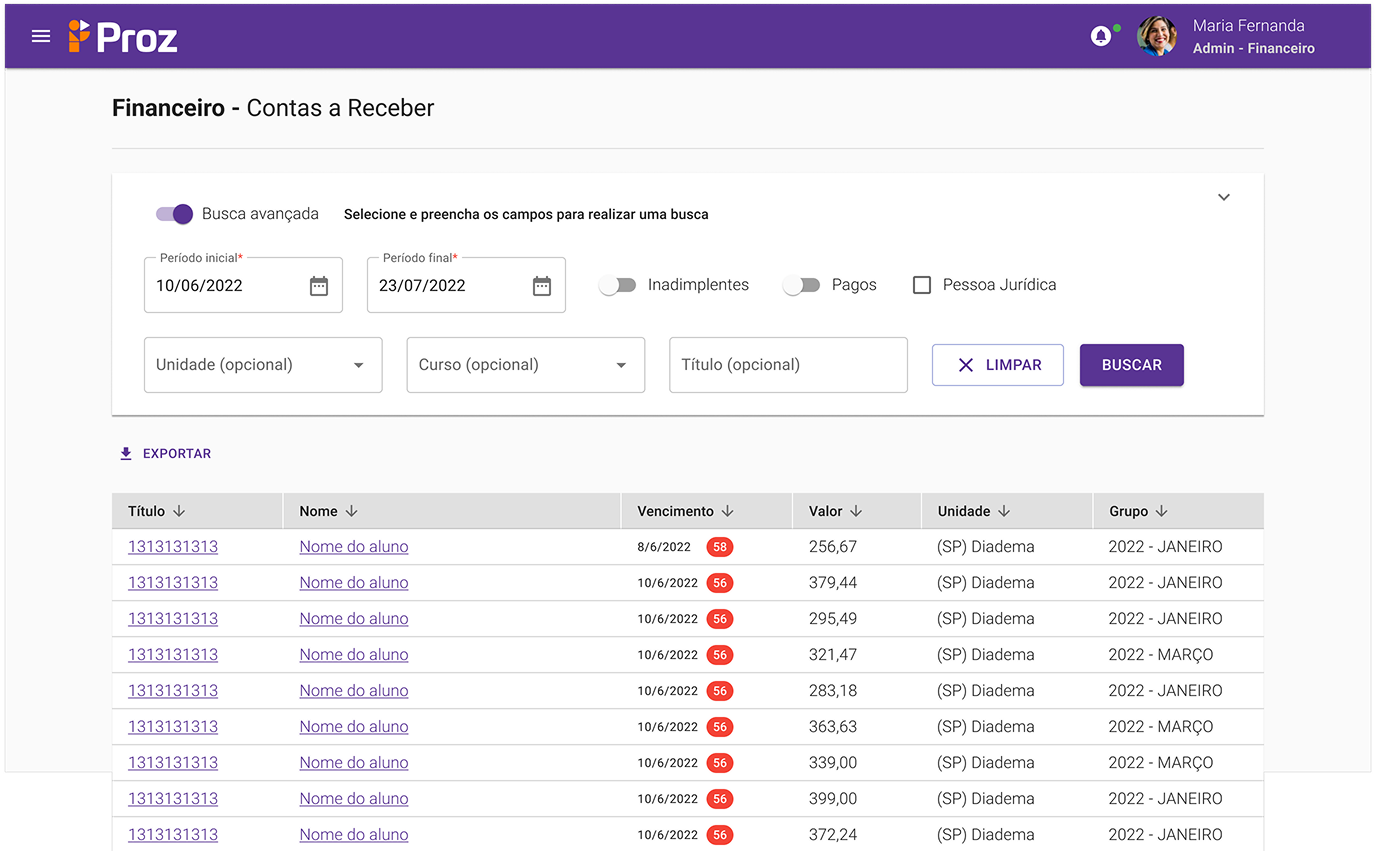1376x851 pixels.
Task: Click the LIMPAR button to clear filters
Action: 997,365
